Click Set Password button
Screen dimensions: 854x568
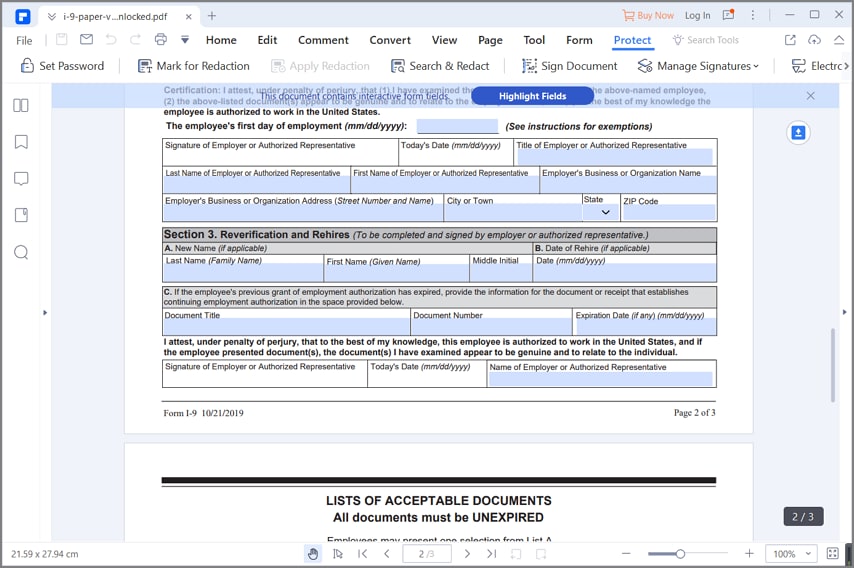(62, 66)
